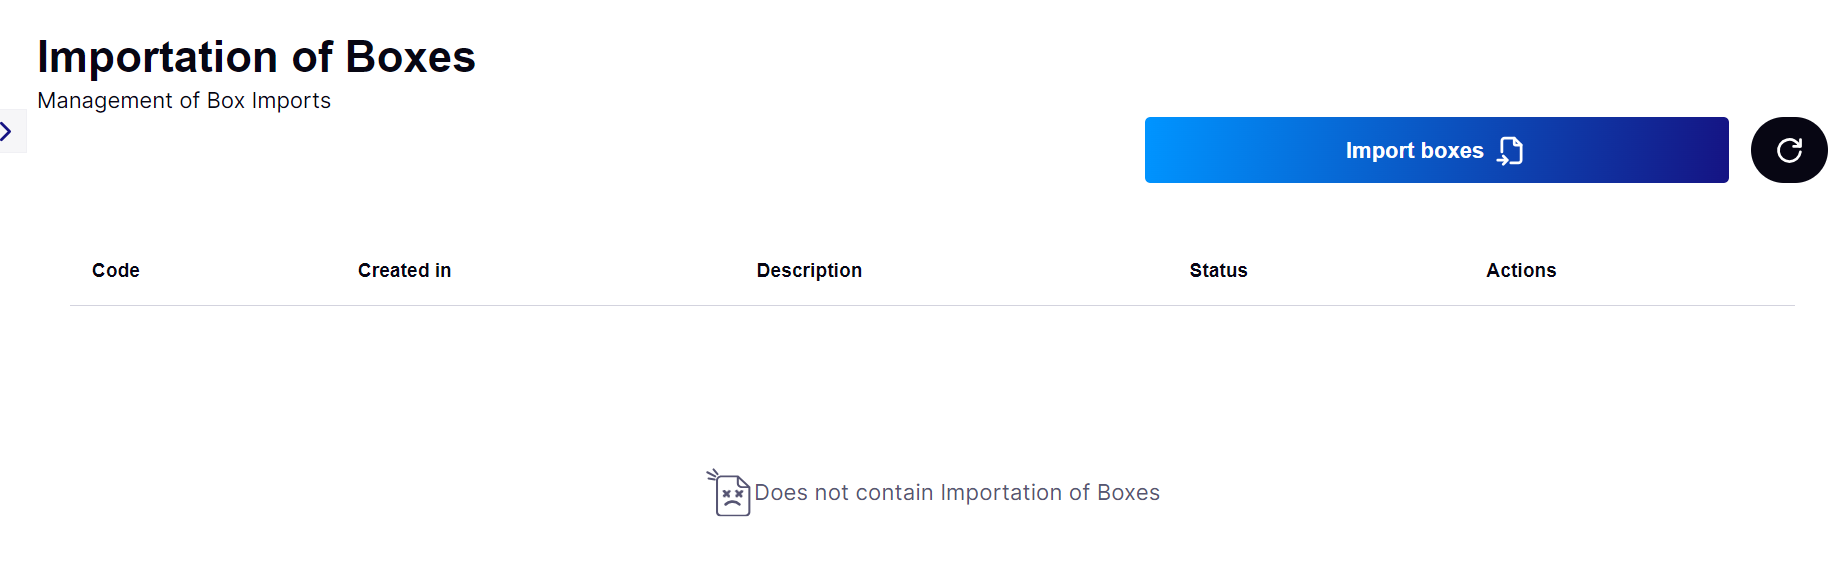1844x578 pixels.
Task: Reload the box imports list
Action: [1789, 150]
